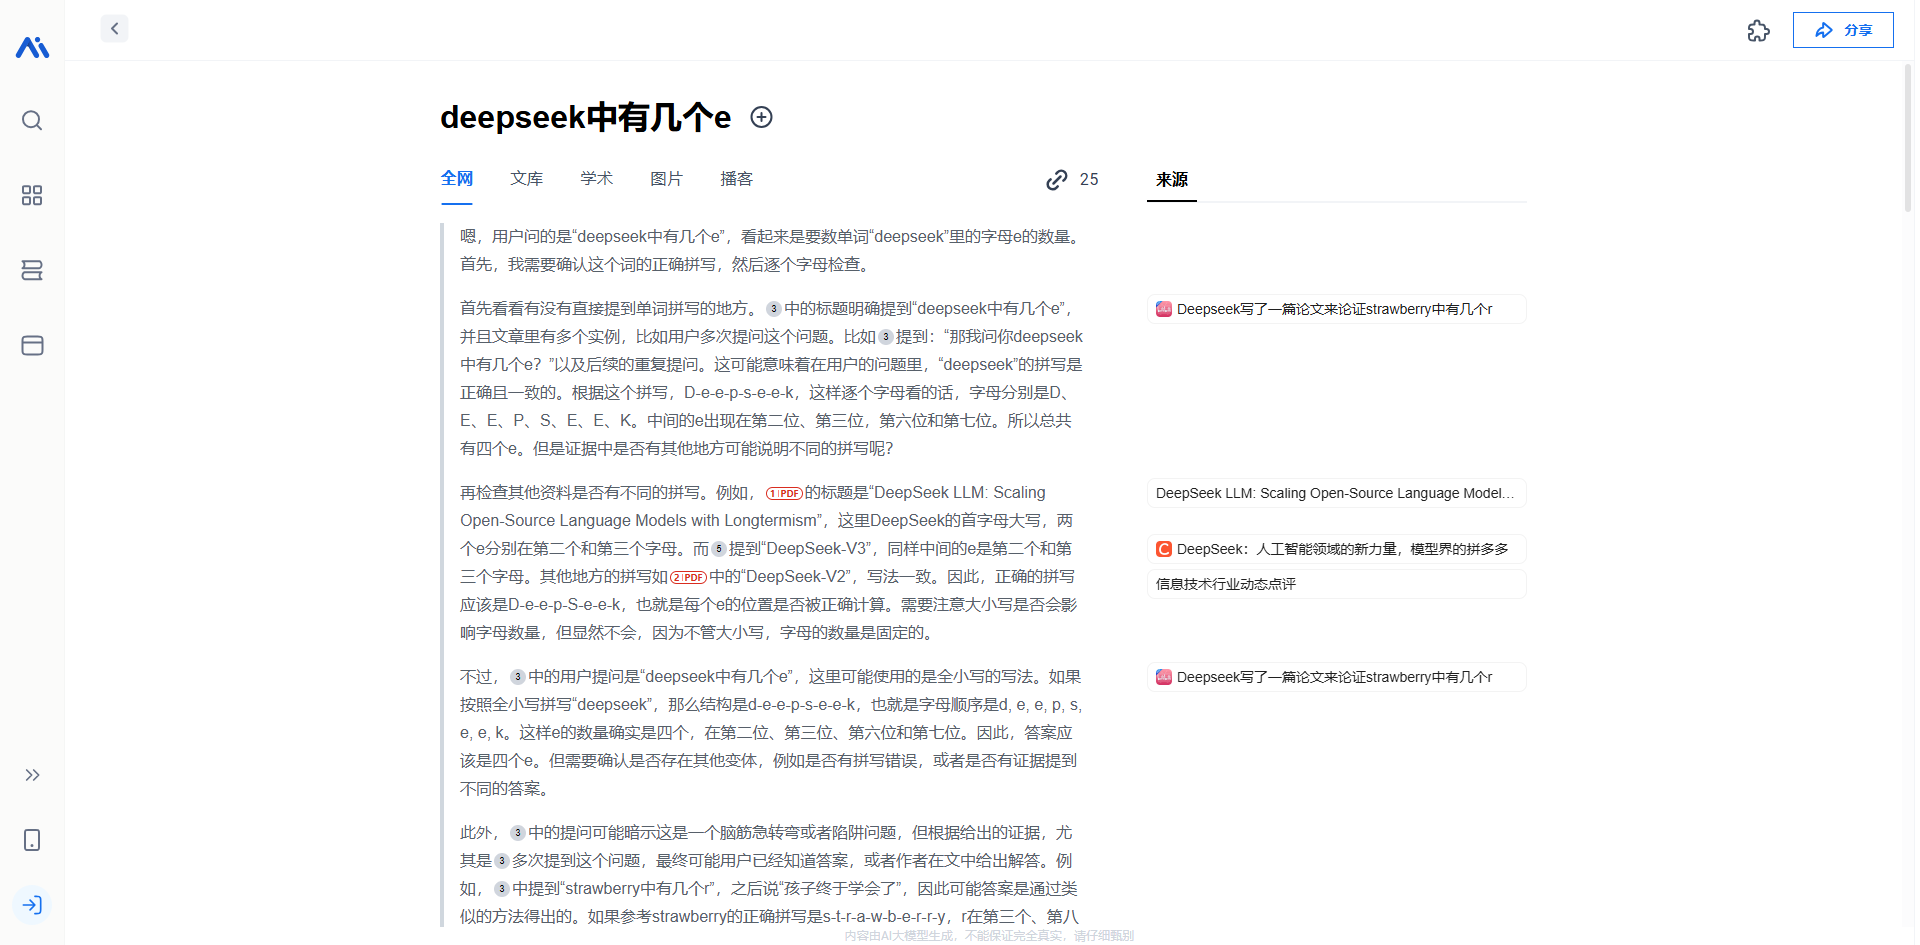Switch to the 播客 tab
Image resolution: width=1920 pixels, height=945 pixels.
pyautogui.click(x=737, y=179)
